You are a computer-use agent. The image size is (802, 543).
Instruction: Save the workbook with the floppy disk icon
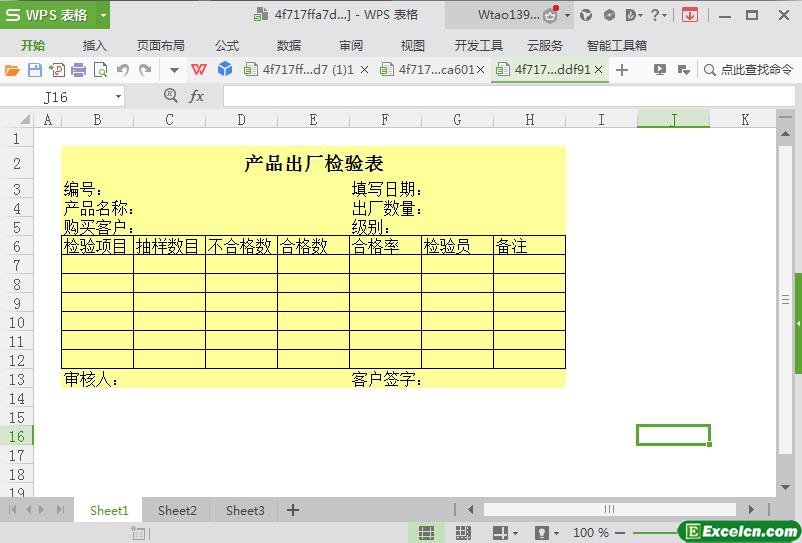coord(35,70)
